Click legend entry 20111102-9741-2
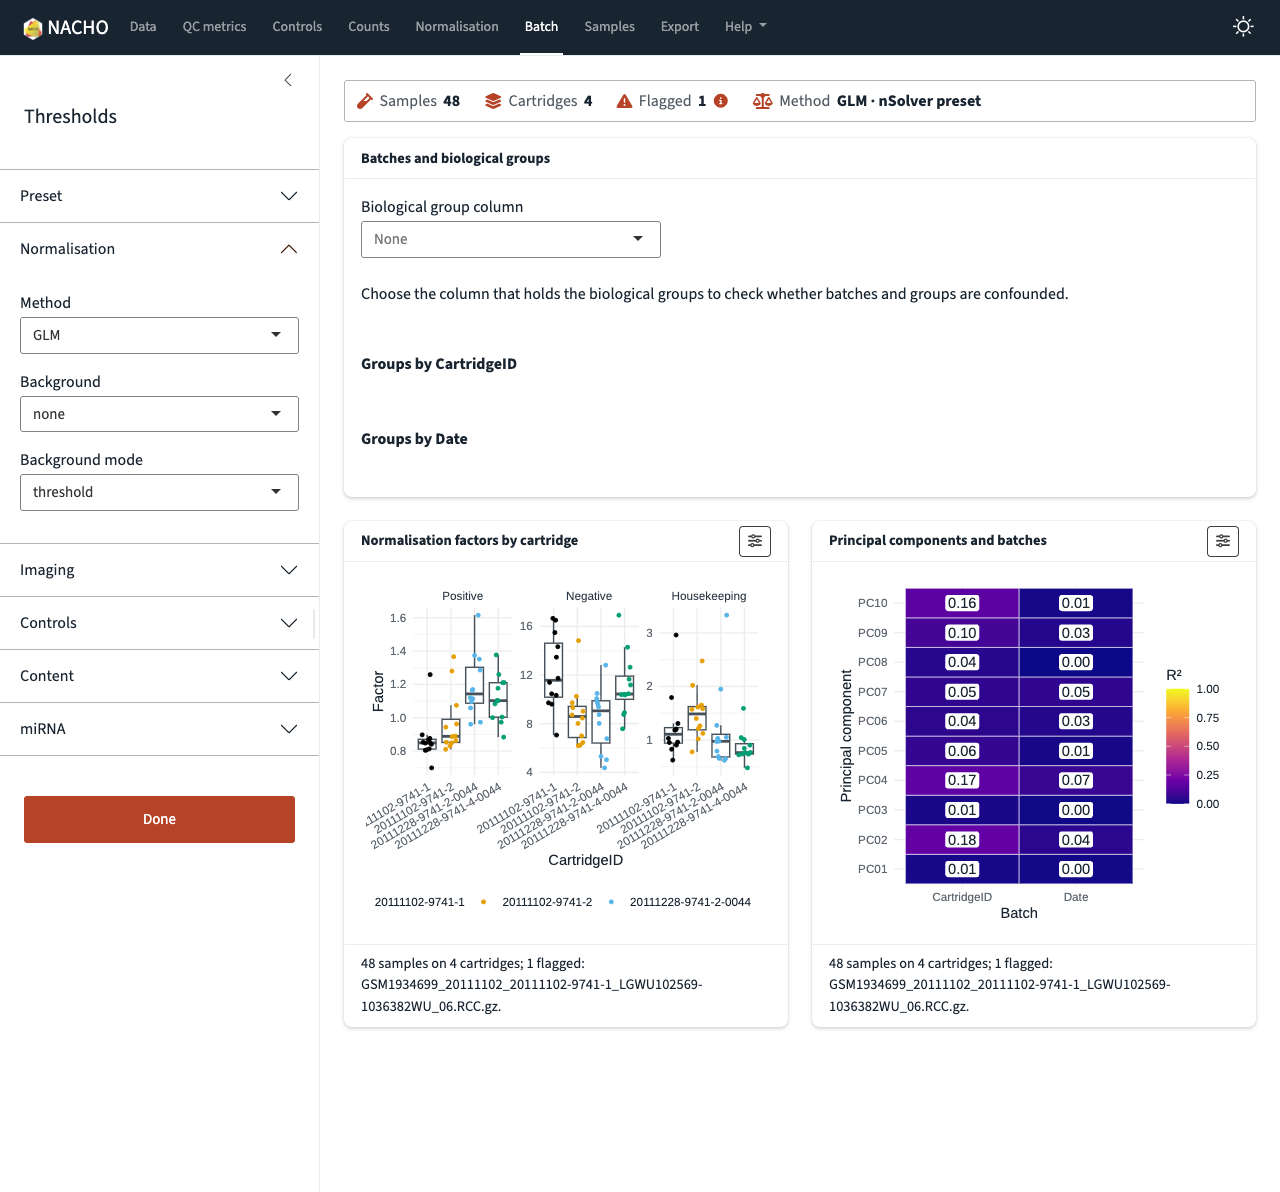This screenshot has width=1280, height=1192. (x=547, y=902)
